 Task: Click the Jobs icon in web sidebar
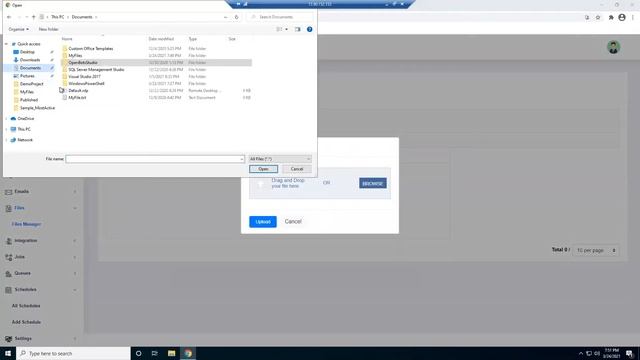point(9,257)
